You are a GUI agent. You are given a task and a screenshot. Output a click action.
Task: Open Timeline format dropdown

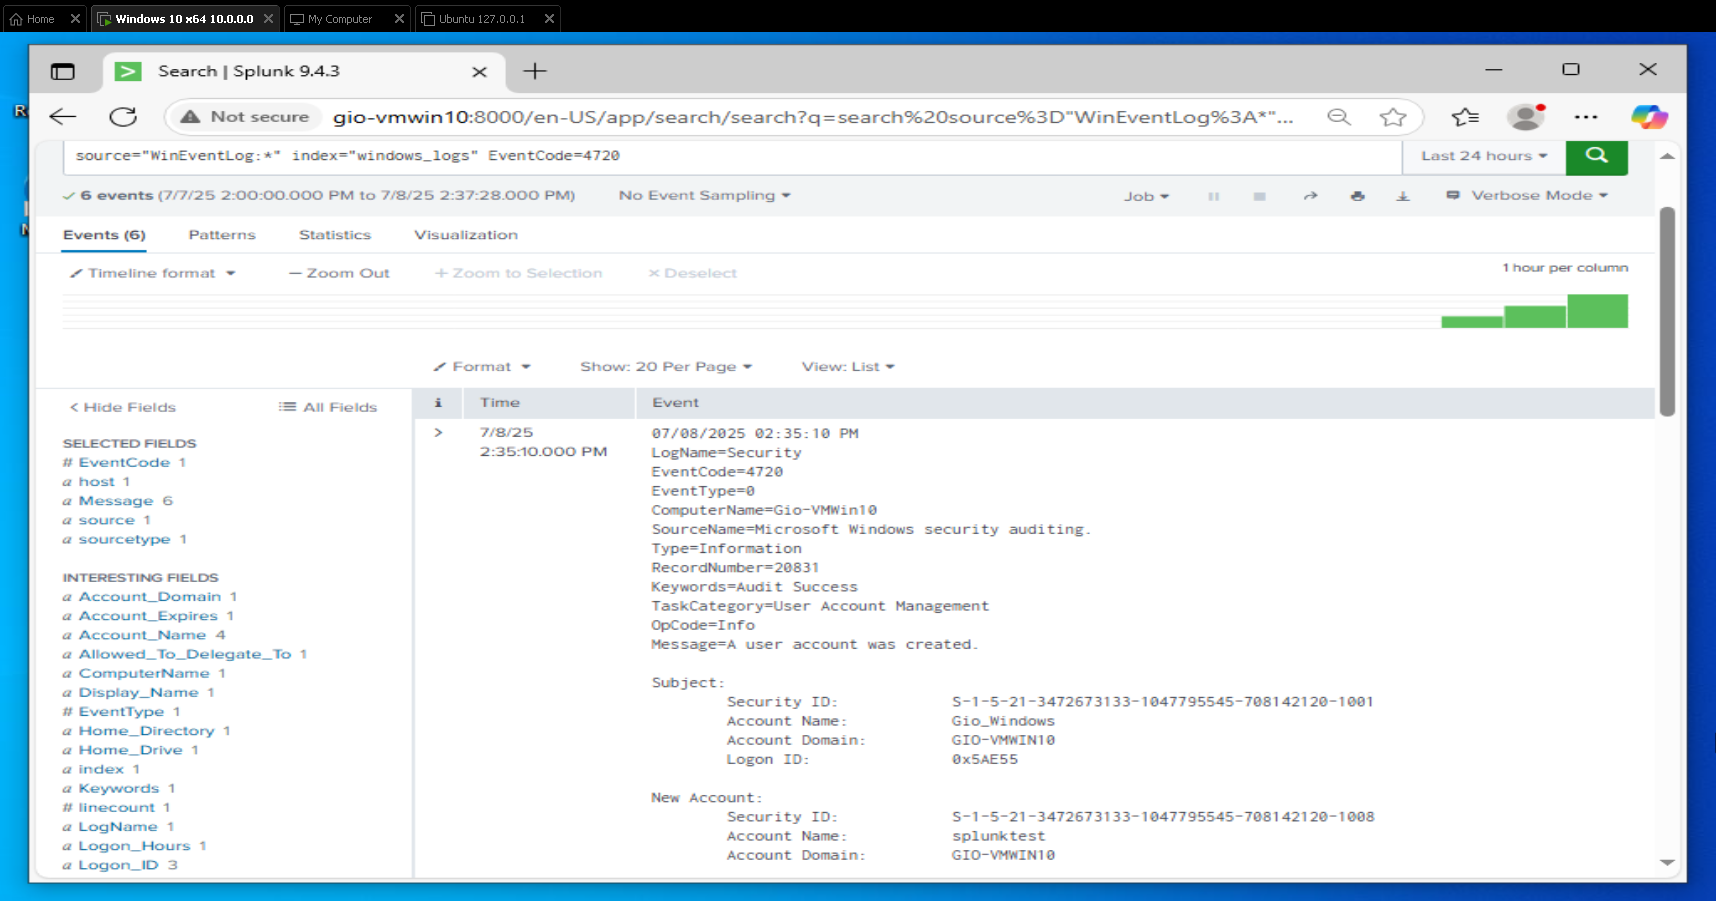(x=152, y=273)
